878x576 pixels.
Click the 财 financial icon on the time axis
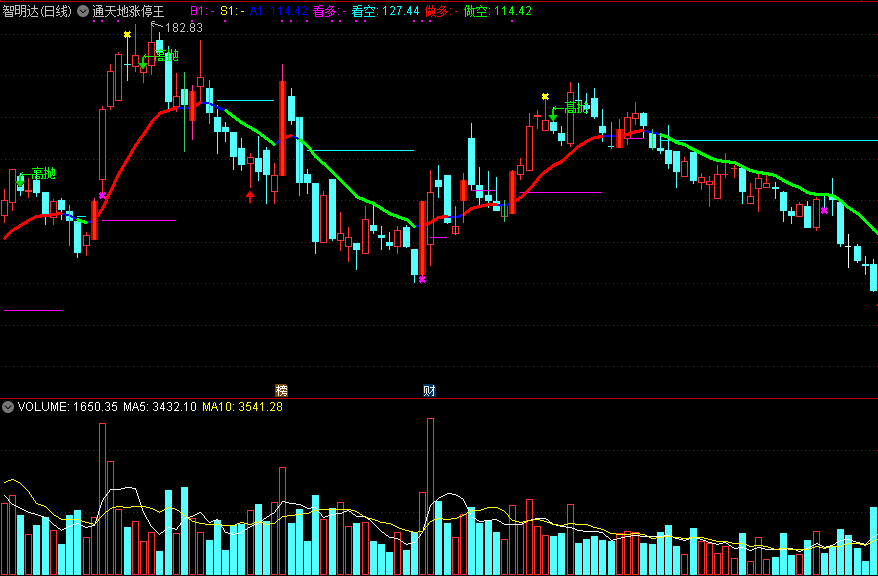(429, 391)
